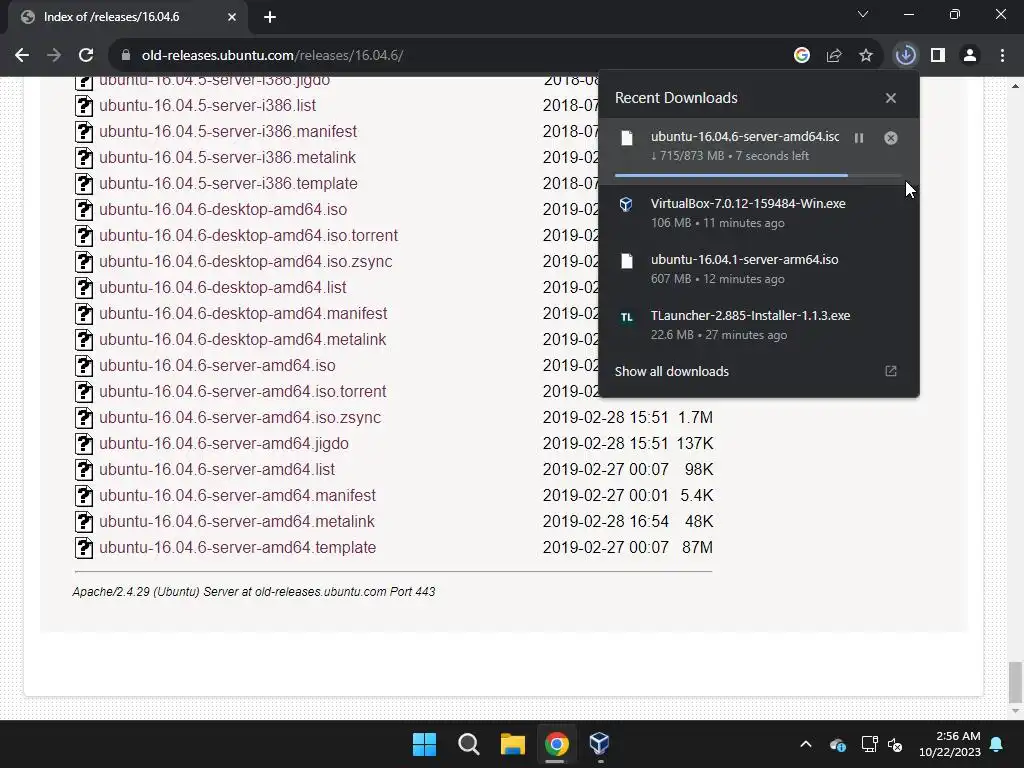The image size is (1024, 768).
Task: Open the tab search dropdown chevron
Action: 863,14
